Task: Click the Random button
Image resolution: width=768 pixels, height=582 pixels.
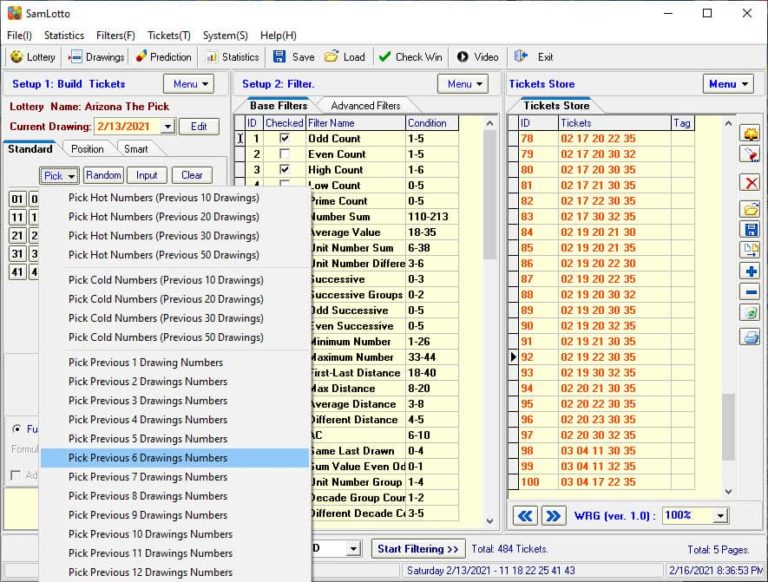Action: click(x=103, y=175)
